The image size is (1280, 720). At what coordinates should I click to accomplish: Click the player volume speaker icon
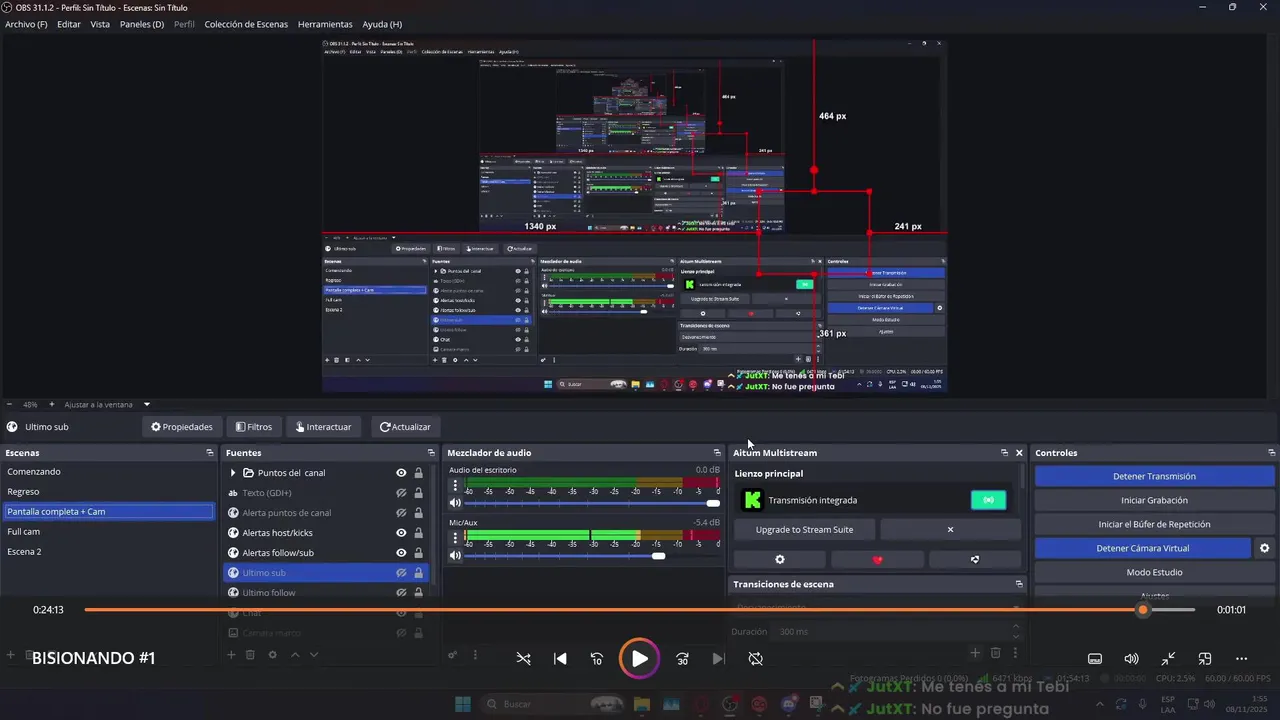tap(1131, 659)
